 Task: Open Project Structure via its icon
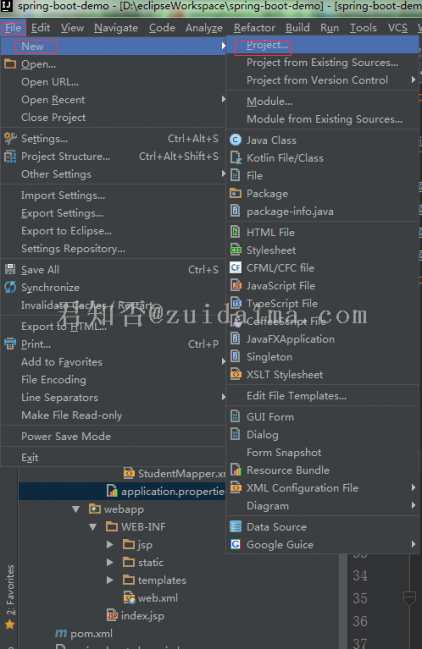coord(10,156)
